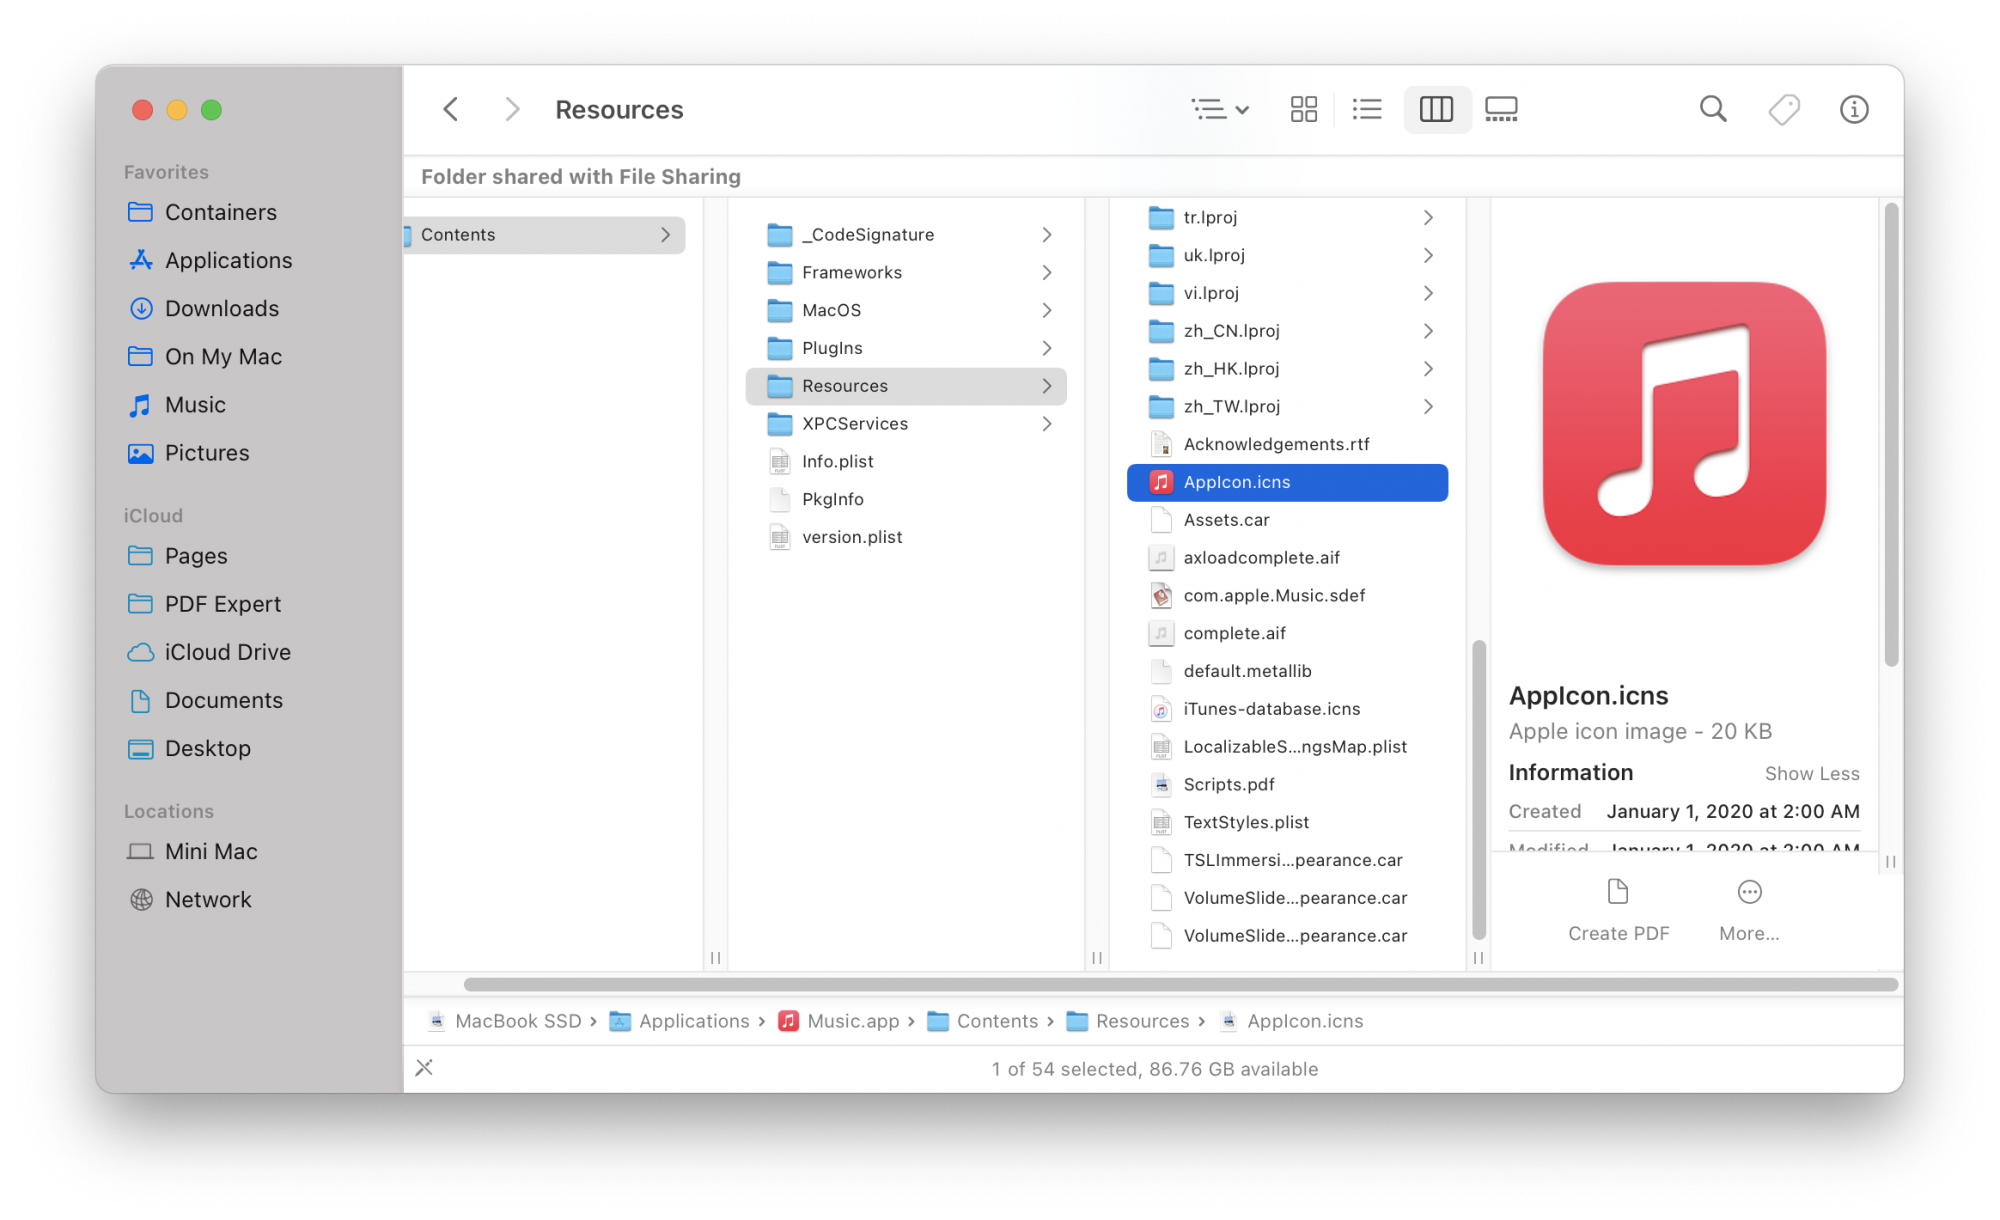This screenshot has width=2000, height=1220.
Task: Select iCloud Drive in sidebar
Action: tap(227, 652)
